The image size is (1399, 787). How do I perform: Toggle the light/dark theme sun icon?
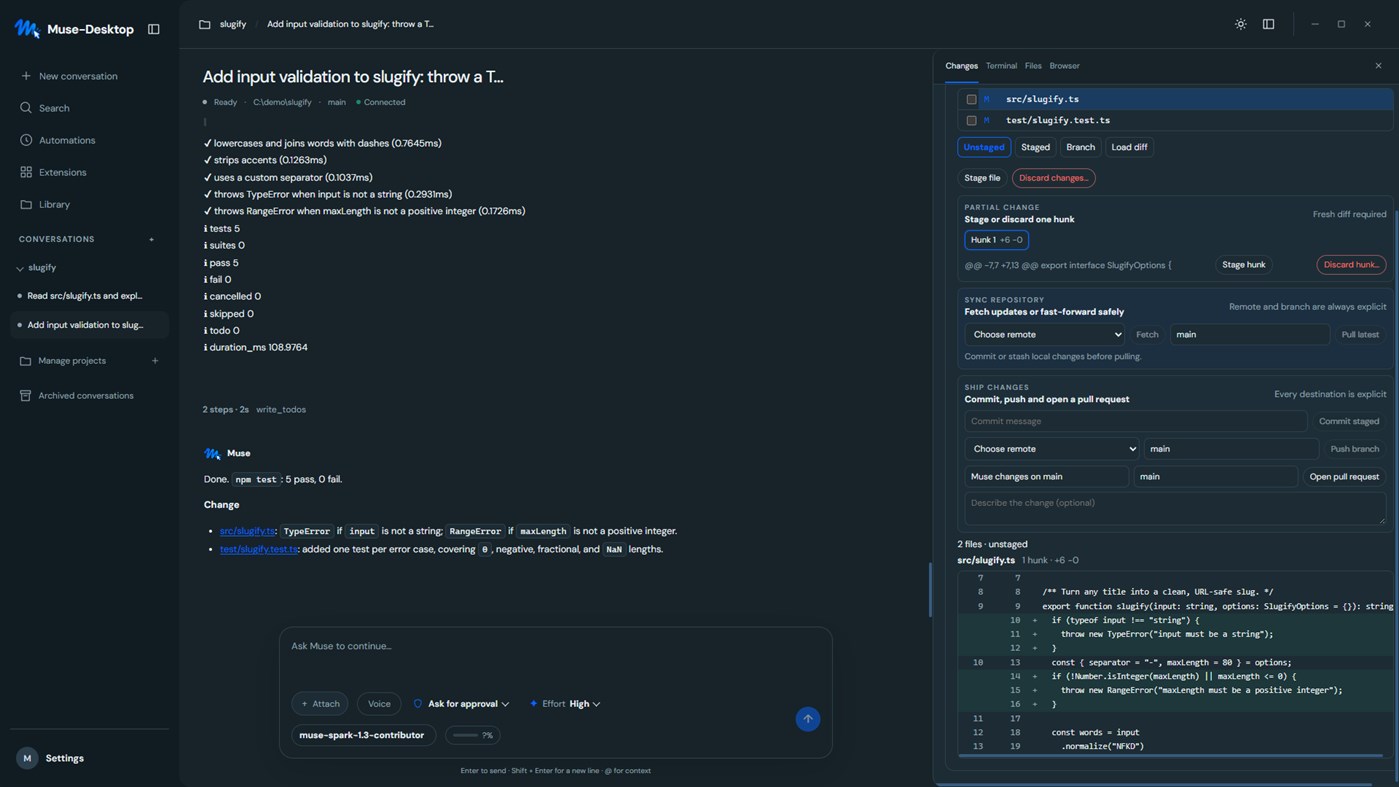[1241, 24]
